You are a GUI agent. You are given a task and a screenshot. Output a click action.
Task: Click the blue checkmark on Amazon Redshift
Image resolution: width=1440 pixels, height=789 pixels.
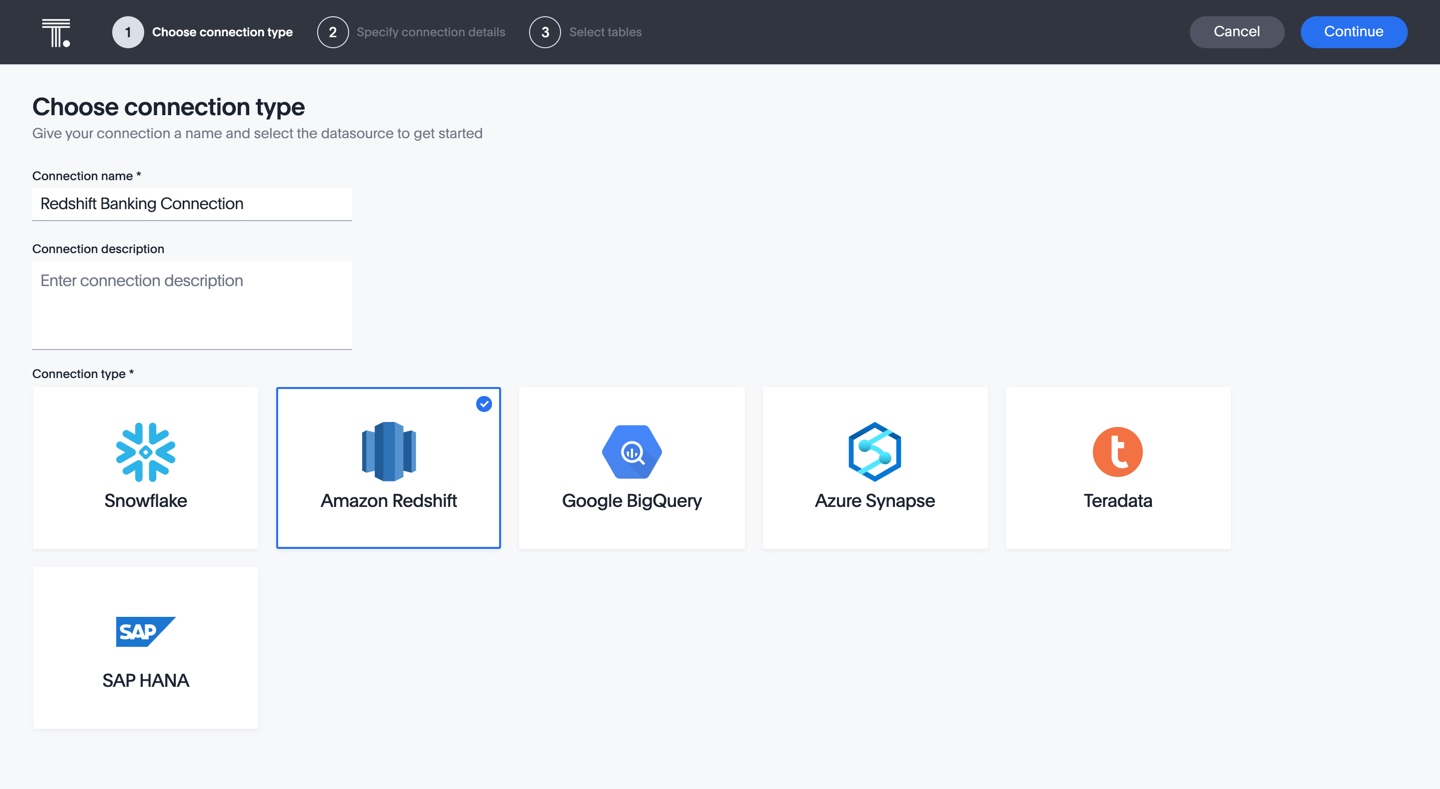tap(484, 404)
